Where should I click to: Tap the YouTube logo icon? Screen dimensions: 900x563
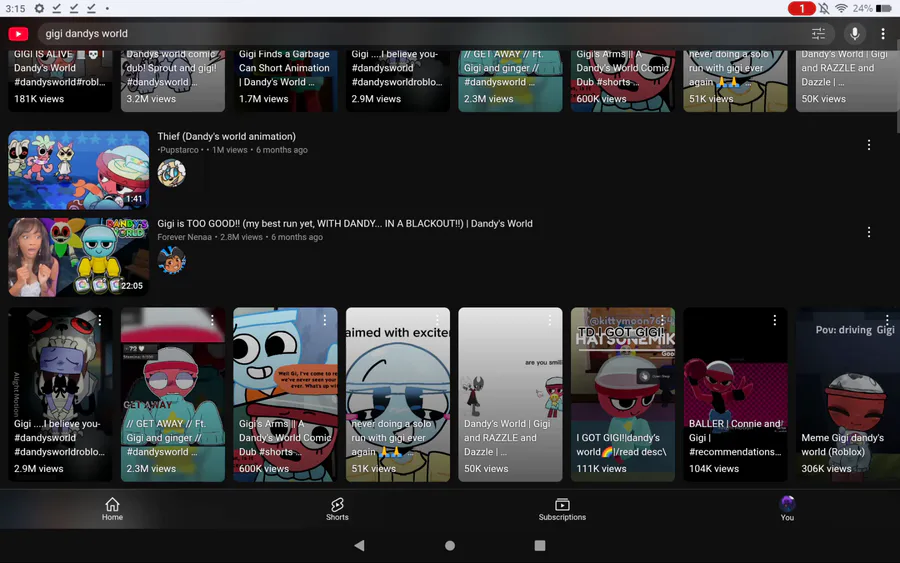[18, 34]
